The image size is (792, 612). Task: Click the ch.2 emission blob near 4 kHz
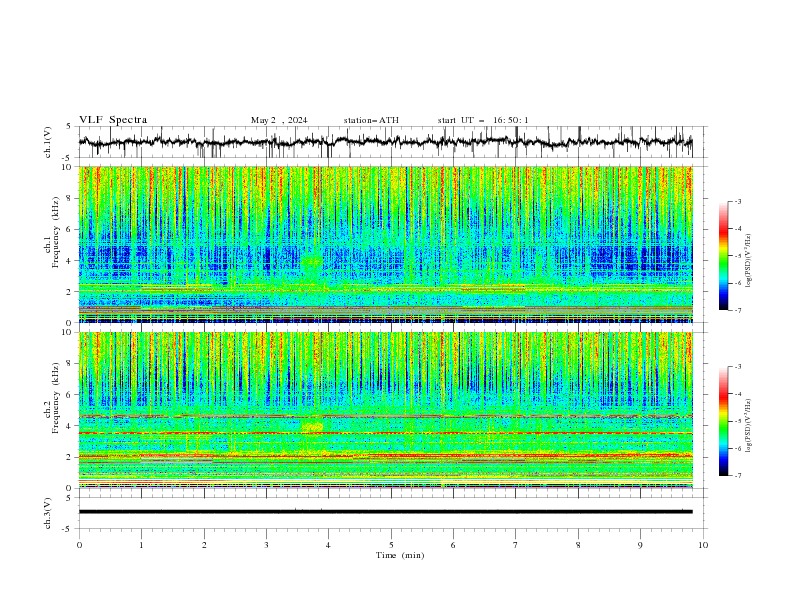point(312,427)
